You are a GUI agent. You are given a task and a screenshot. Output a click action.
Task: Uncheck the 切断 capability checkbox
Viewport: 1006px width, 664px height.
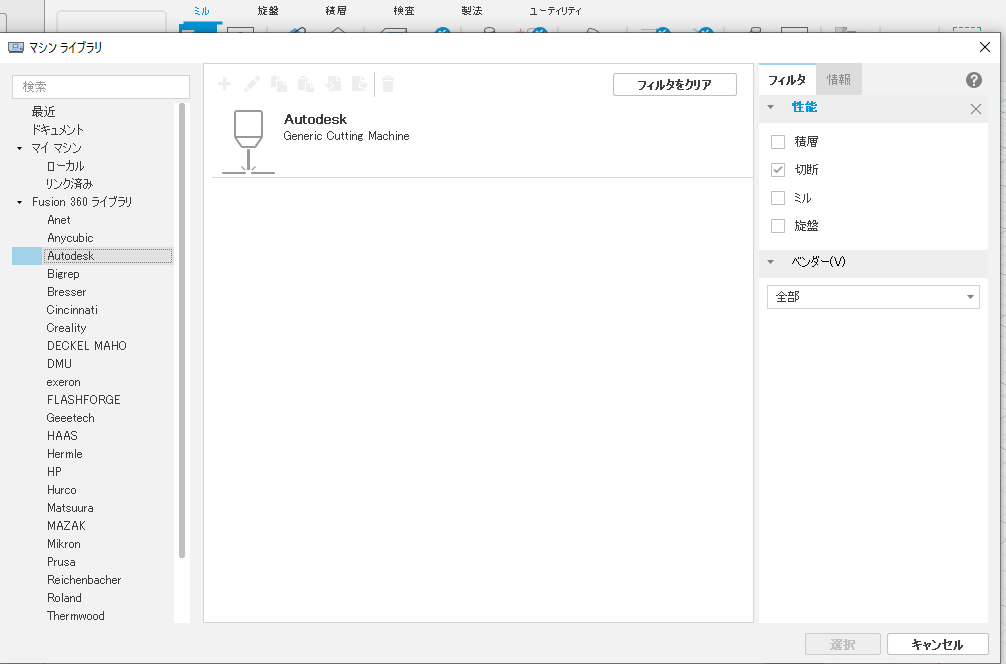pos(778,170)
